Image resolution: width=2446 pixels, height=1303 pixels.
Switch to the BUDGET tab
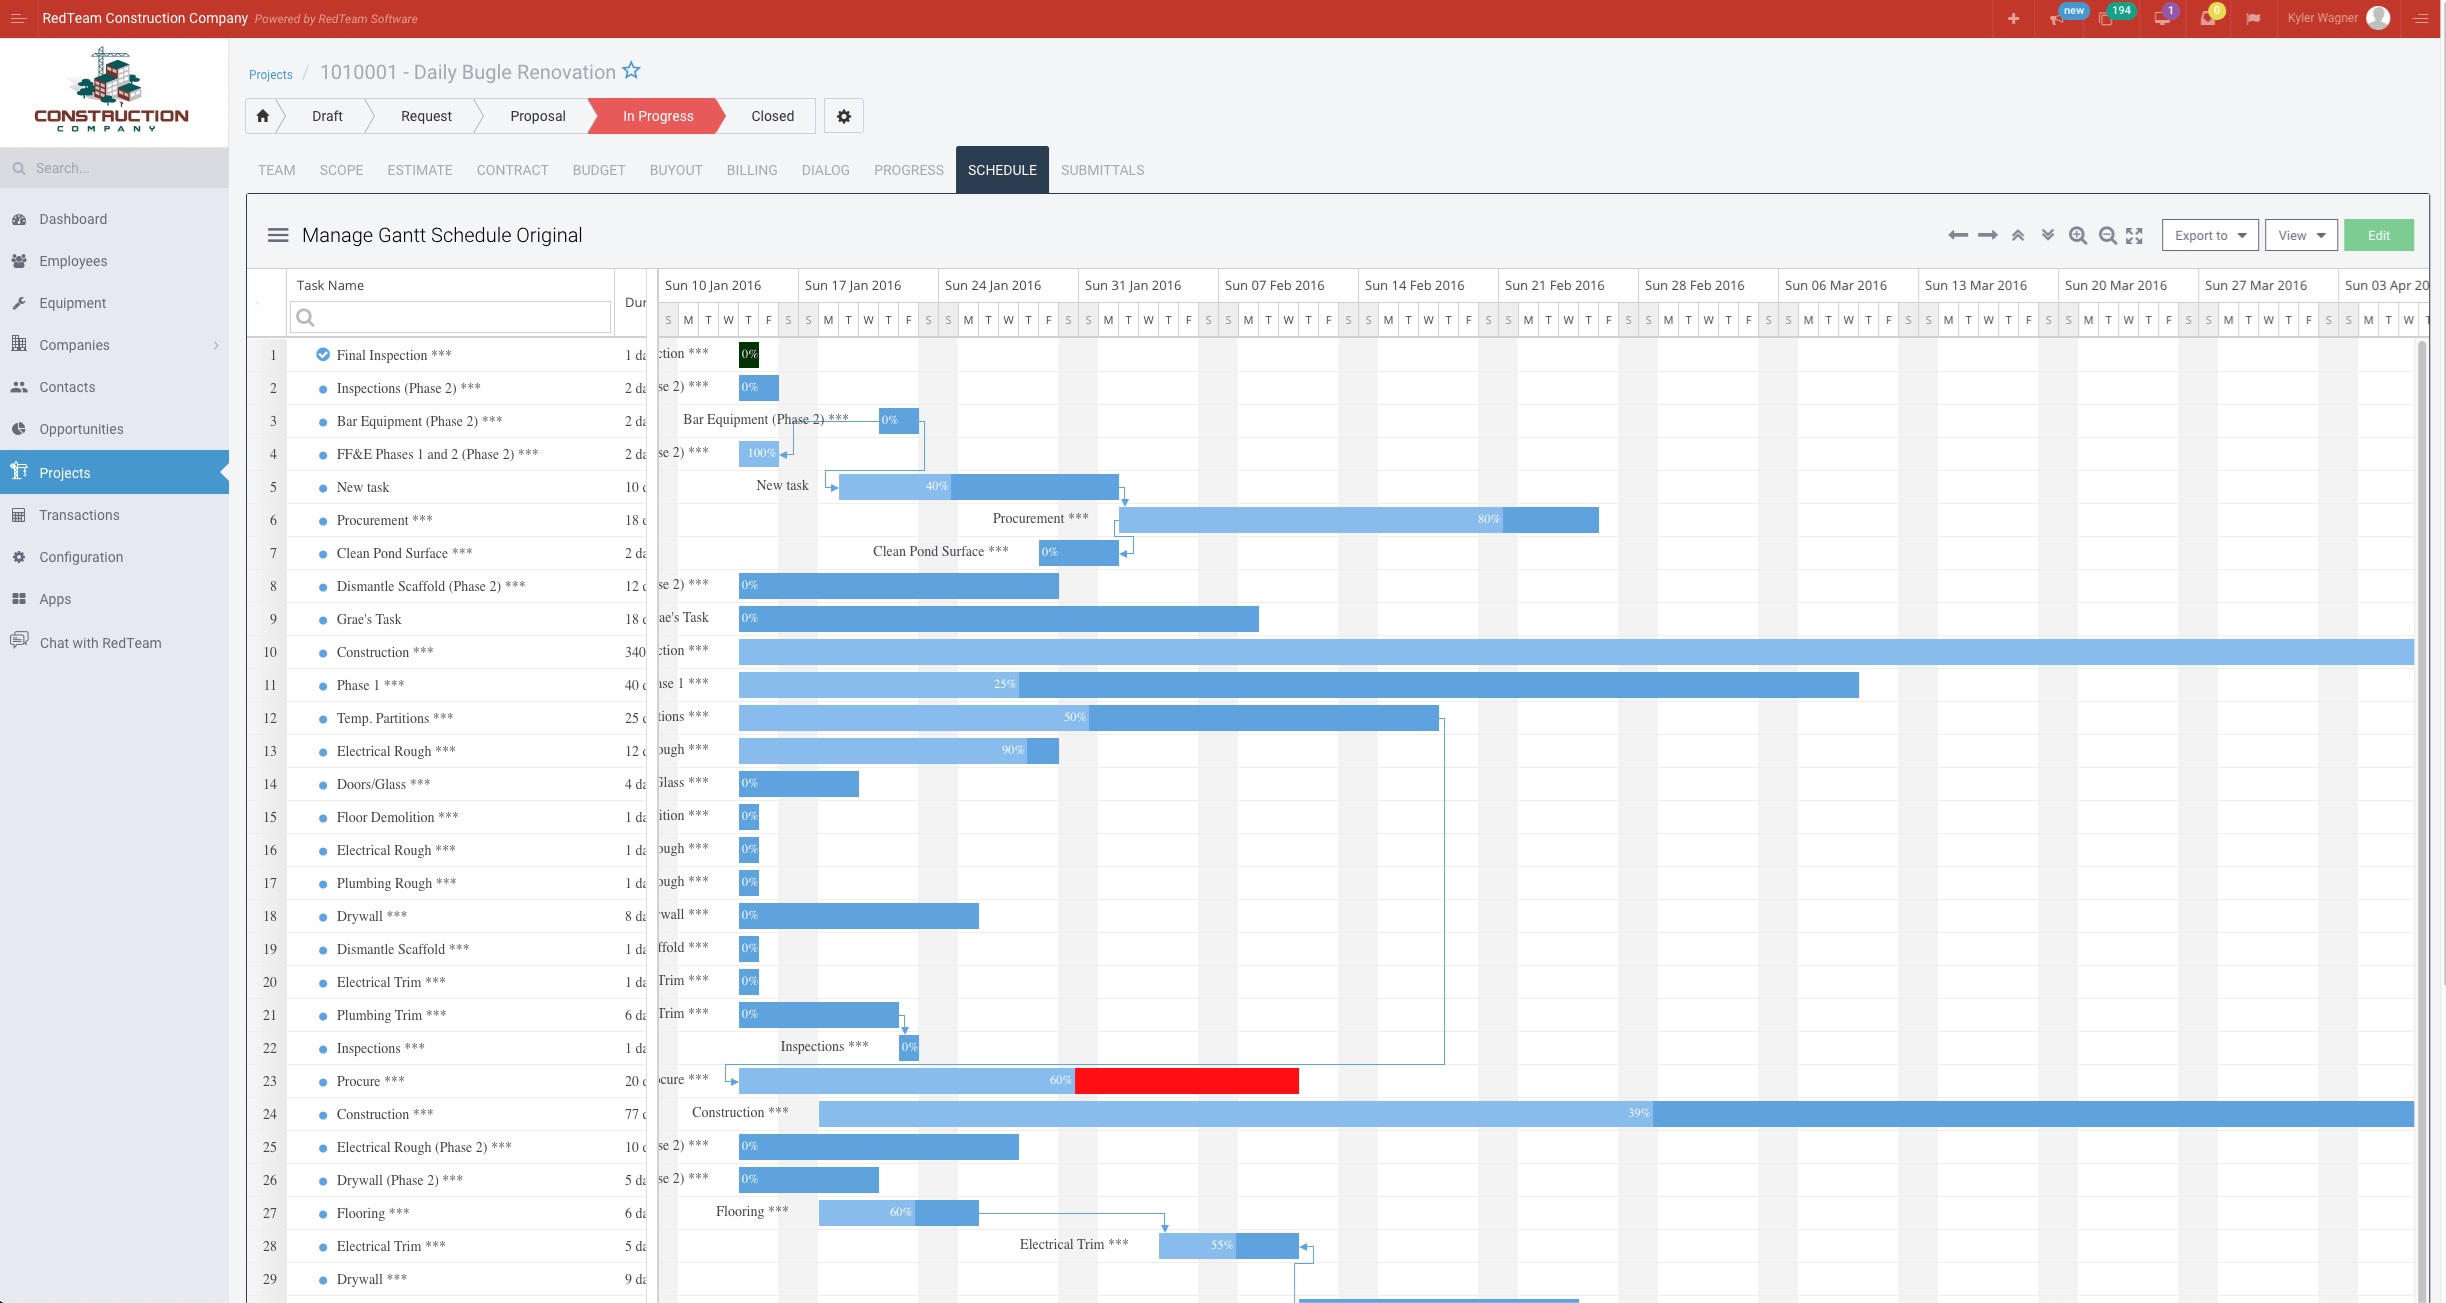point(598,170)
